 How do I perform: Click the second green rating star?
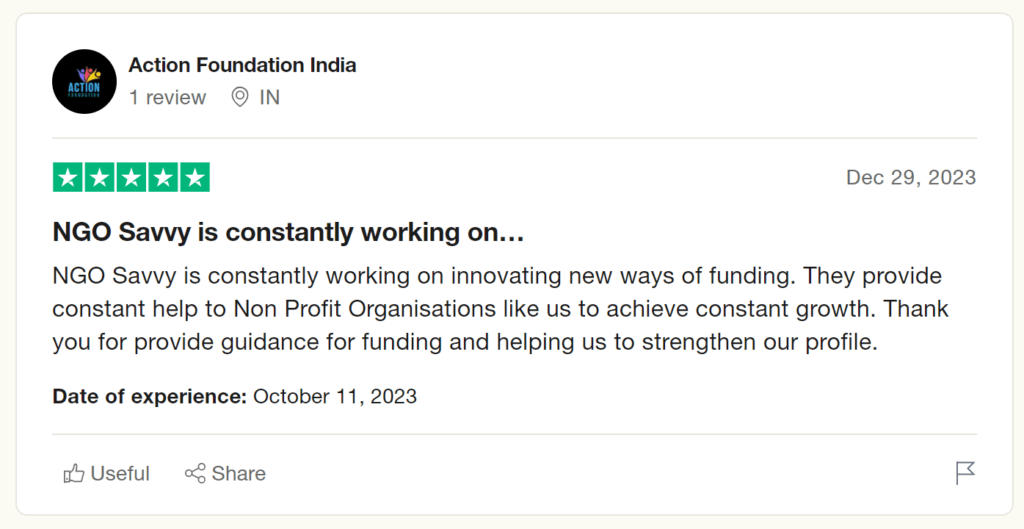click(x=100, y=177)
